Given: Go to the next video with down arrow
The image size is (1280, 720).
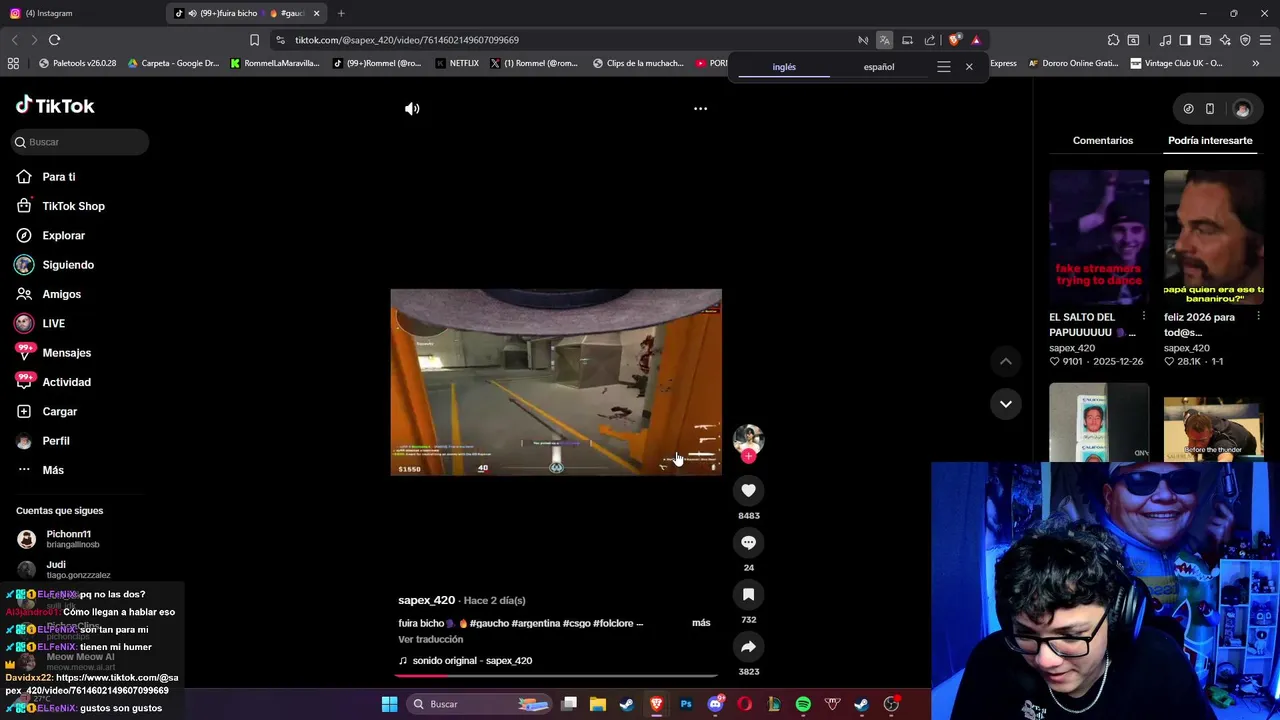Looking at the screenshot, I should 1006,404.
